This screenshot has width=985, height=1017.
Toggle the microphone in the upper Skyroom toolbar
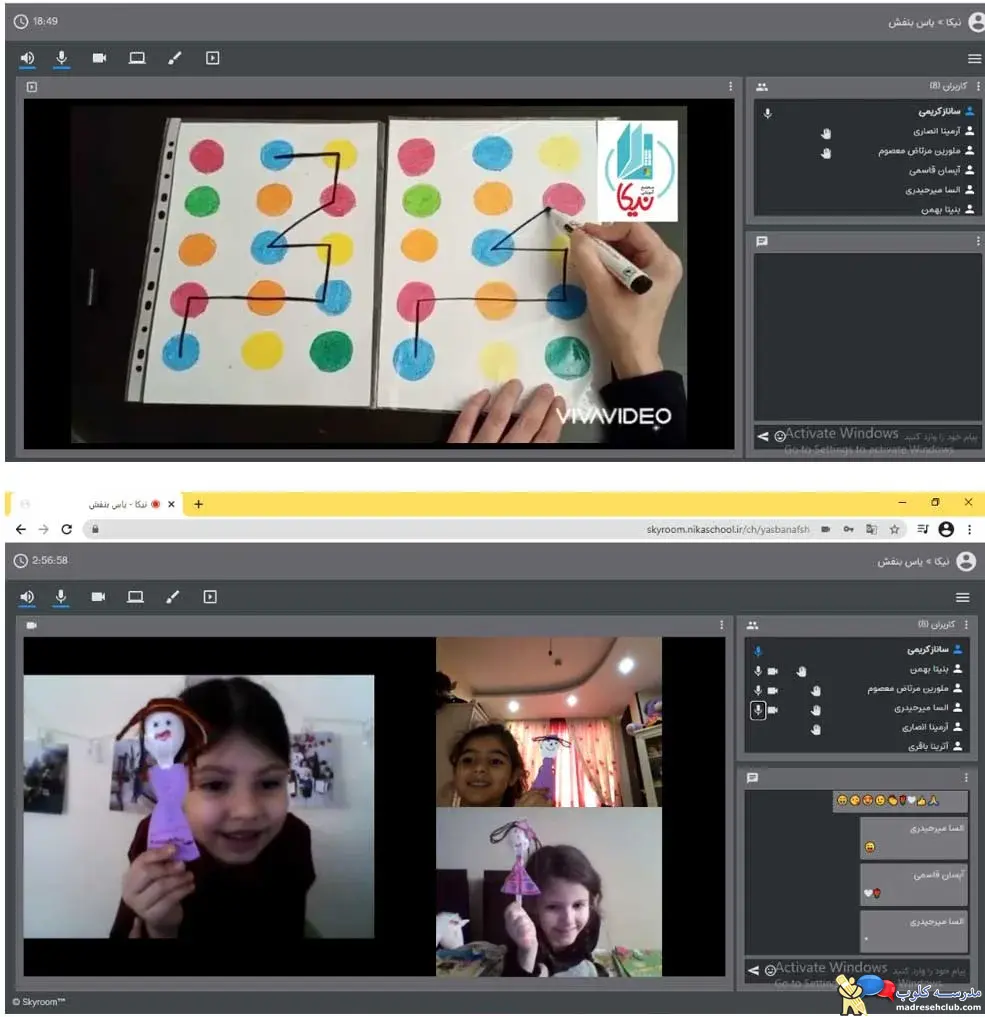pyautogui.click(x=62, y=58)
